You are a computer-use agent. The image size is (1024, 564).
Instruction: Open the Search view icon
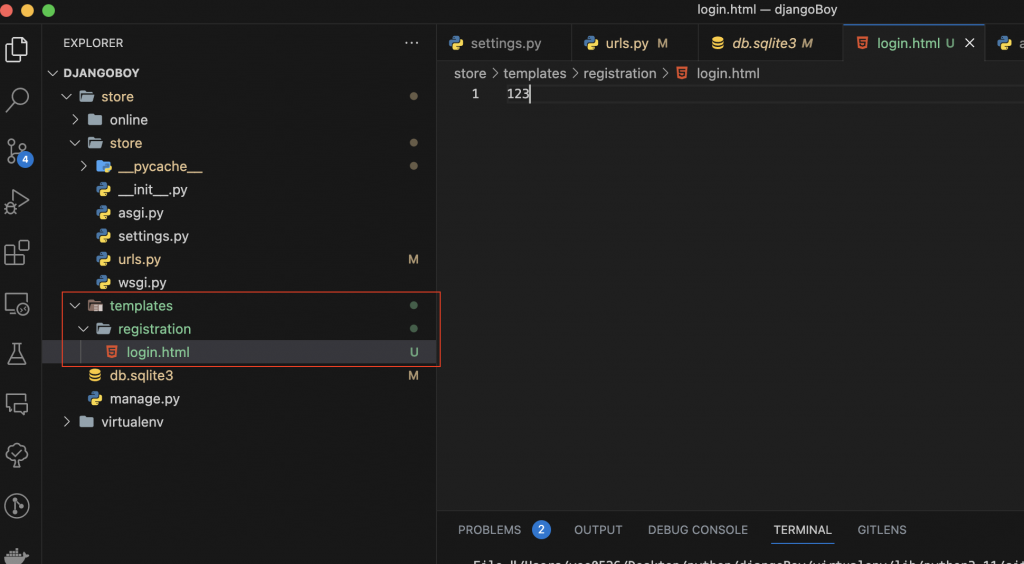(x=17, y=100)
